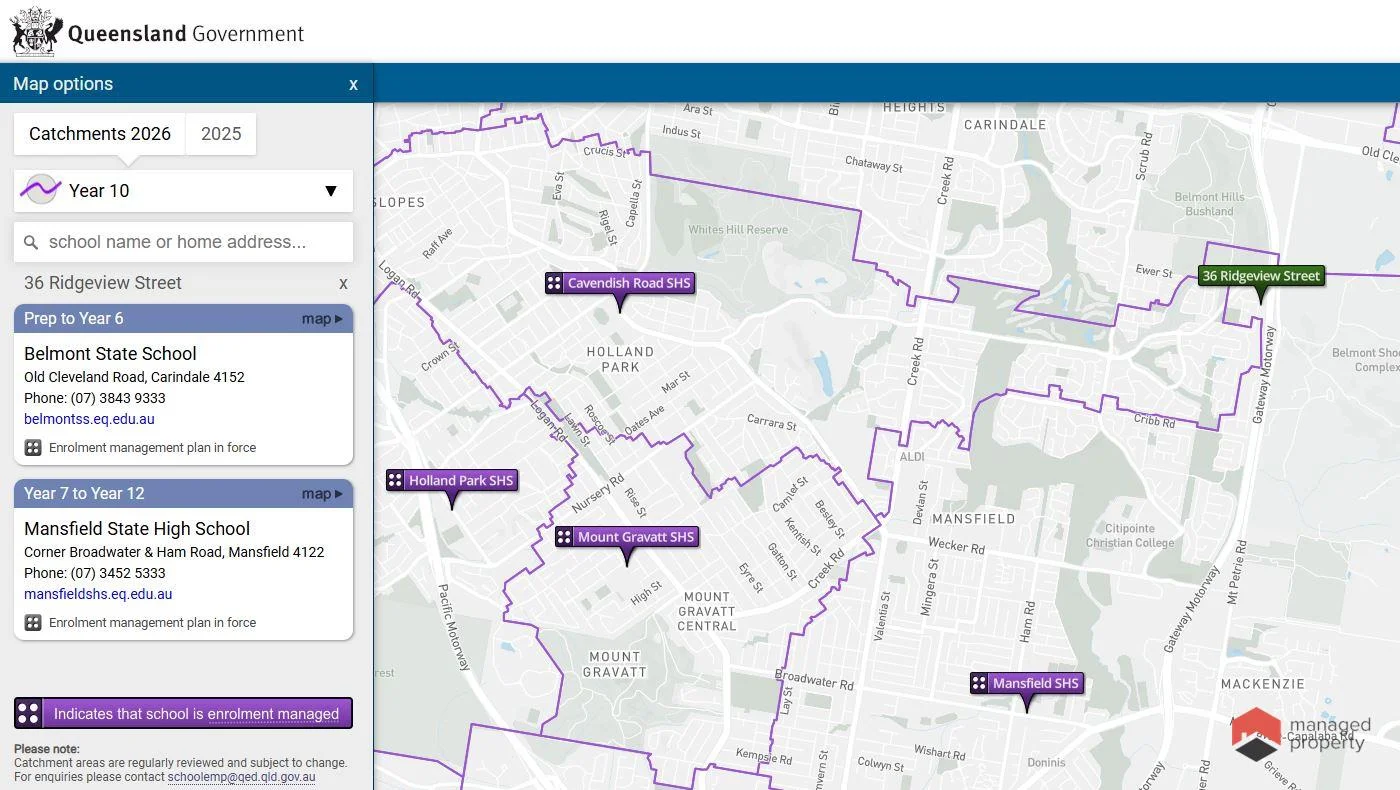Click the search magnifier icon

click(x=31, y=242)
